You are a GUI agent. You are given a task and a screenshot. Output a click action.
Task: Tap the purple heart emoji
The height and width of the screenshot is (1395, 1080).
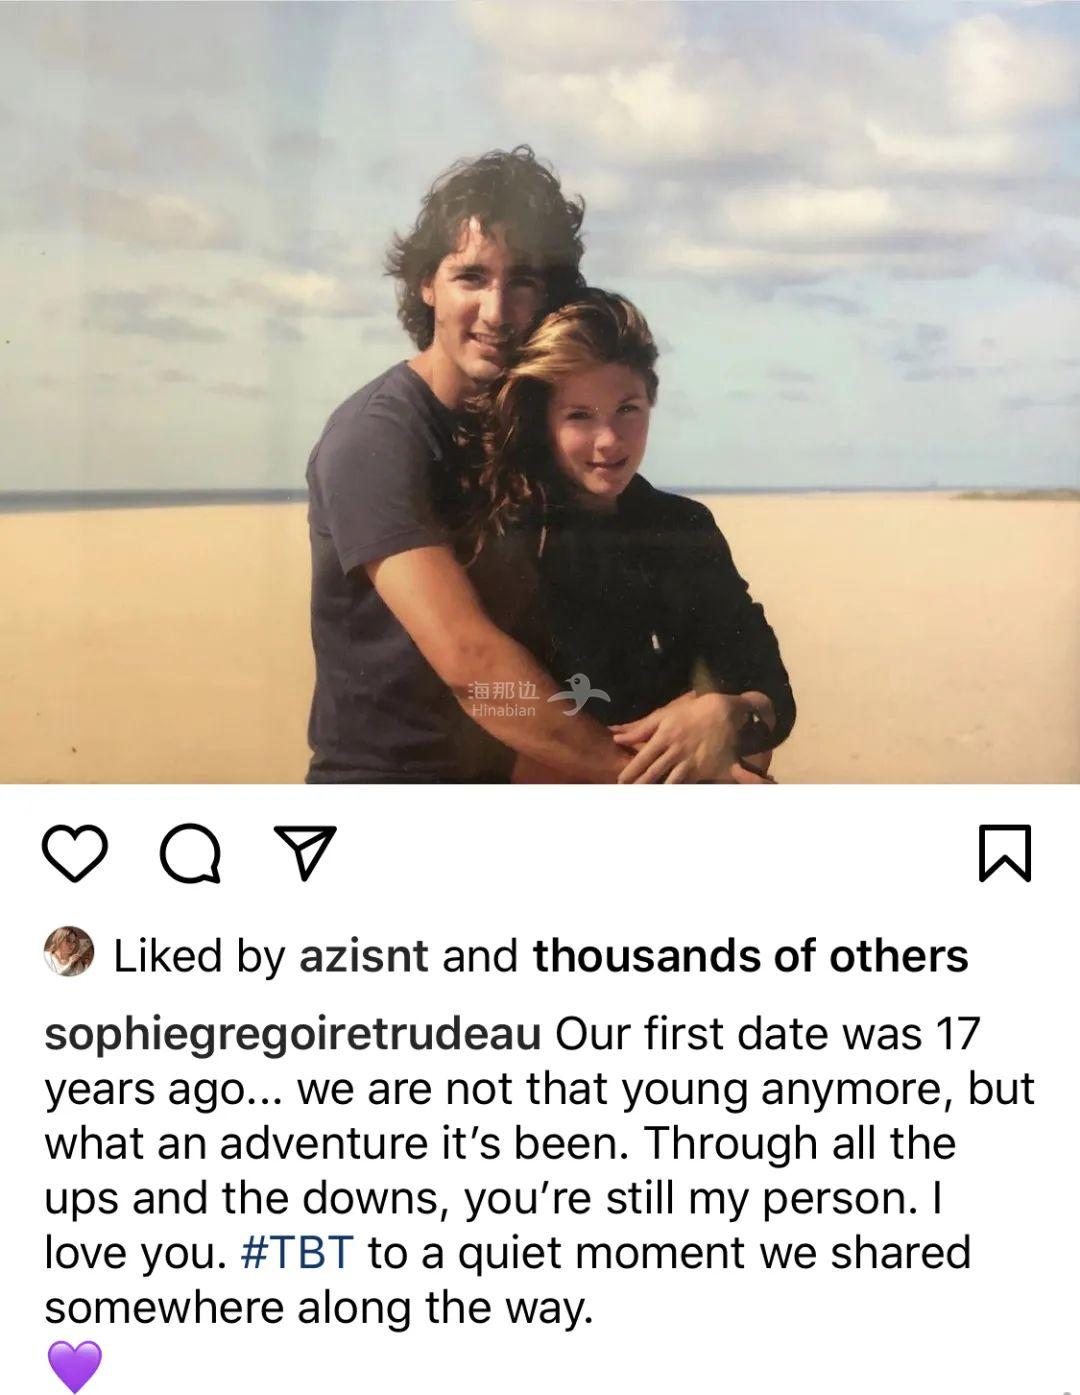point(75,1365)
